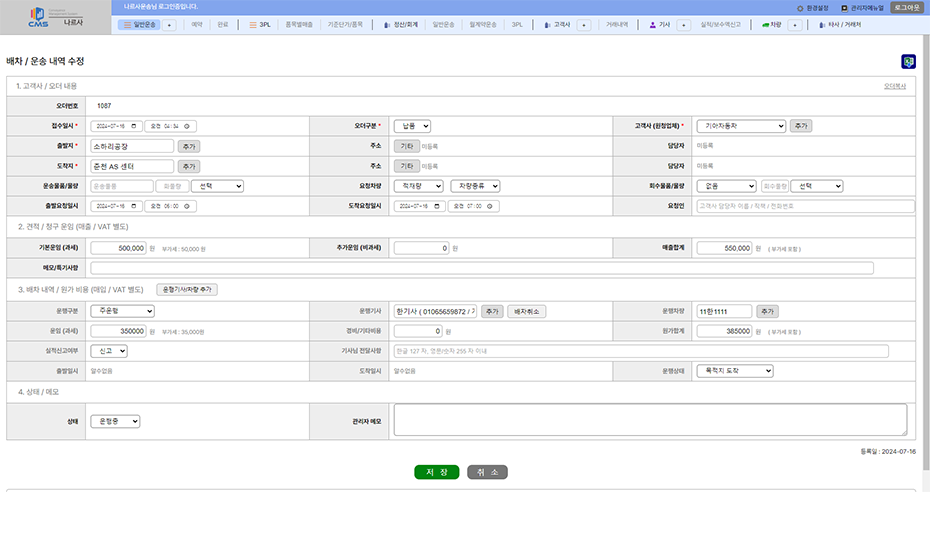Click the plus button next to 일반운송

[169, 25]
